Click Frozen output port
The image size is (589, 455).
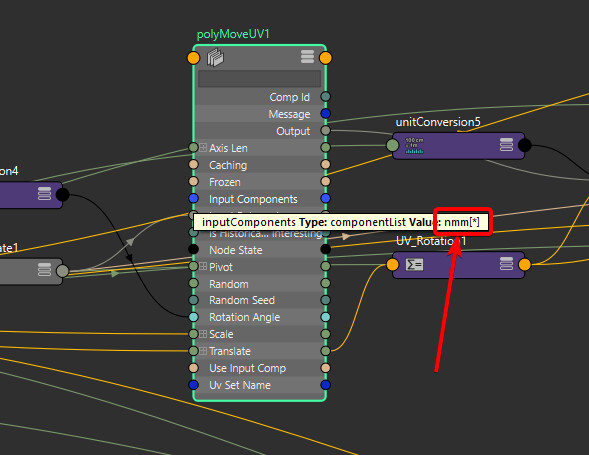click(x=325, y=181)
